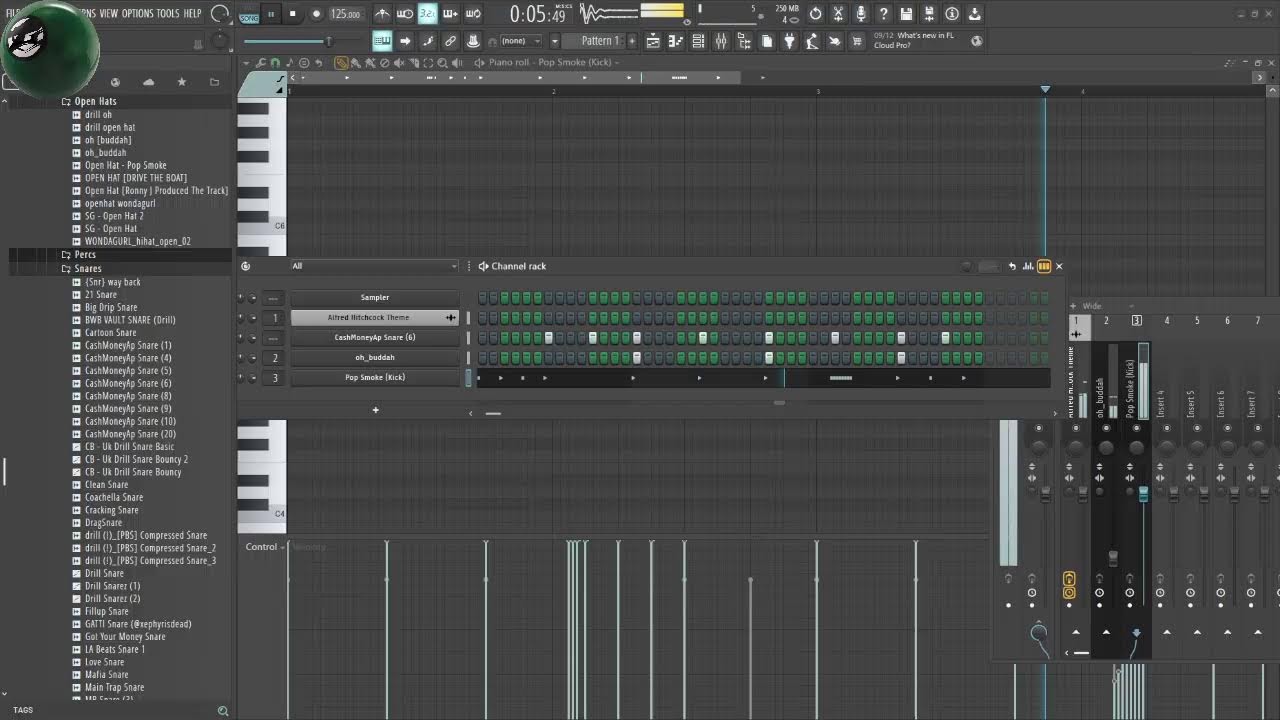Open the Plugin picker plug icon
Screen dimensions: 1280x720
tap(789, 41)
